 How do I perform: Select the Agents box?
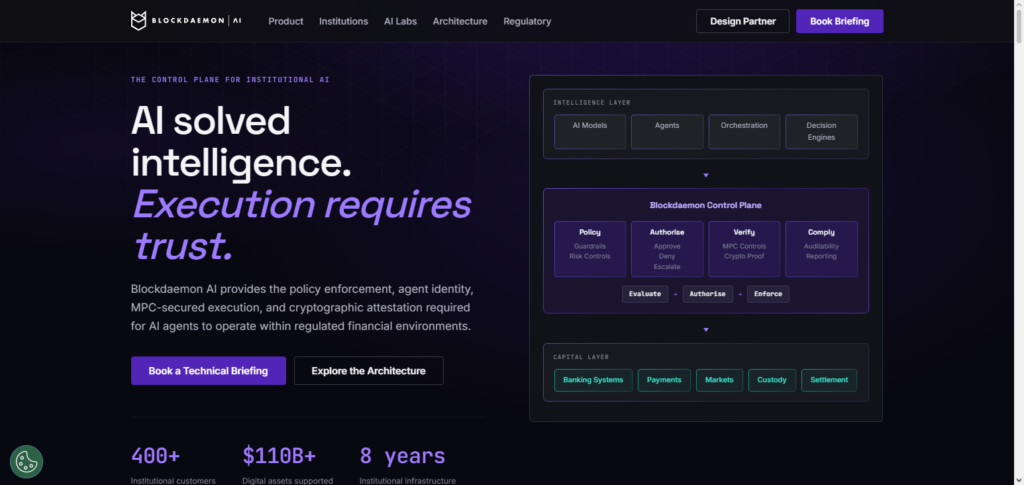pos(667,132)
